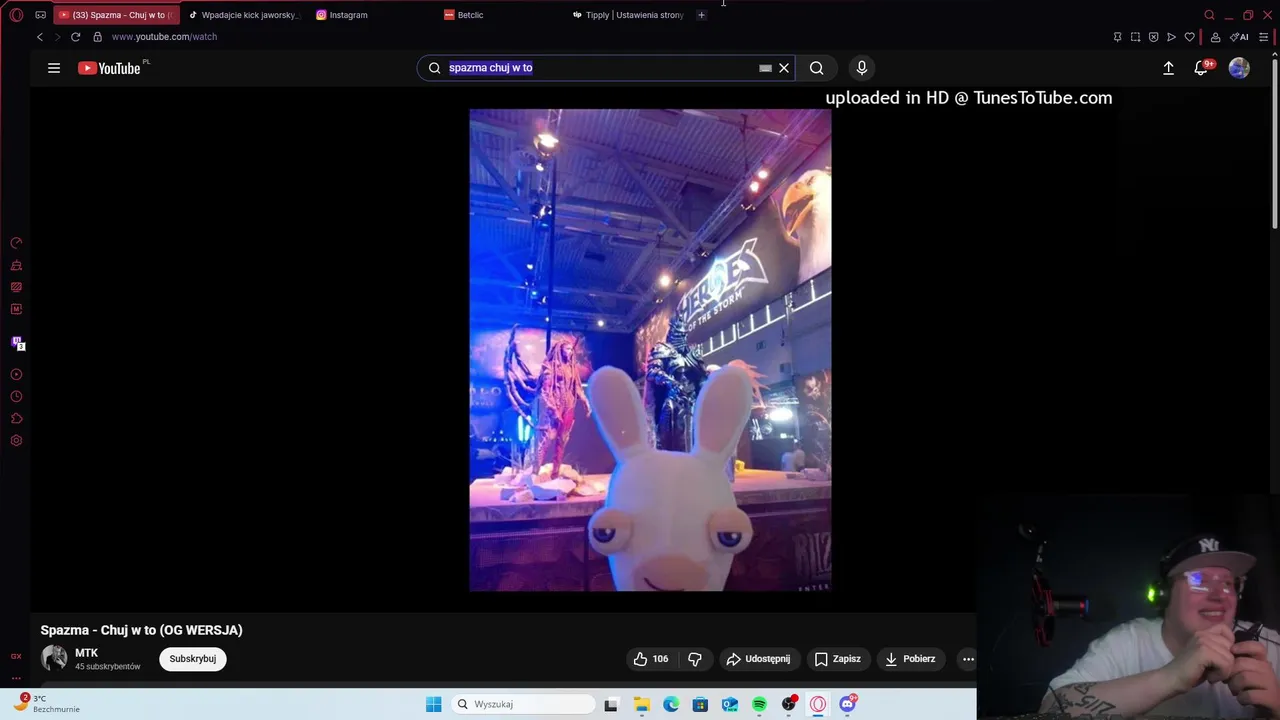This screenshot has width=1280, height=720.
Task: Open File Explorer from taskbar
Action: pos(641,704)
